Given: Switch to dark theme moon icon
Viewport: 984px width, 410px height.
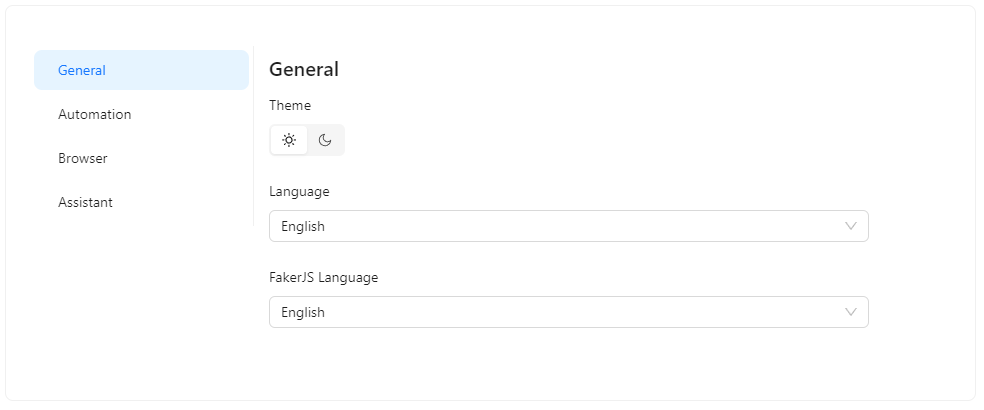Looking at the screenshot, I should click(x=325, y=140).
